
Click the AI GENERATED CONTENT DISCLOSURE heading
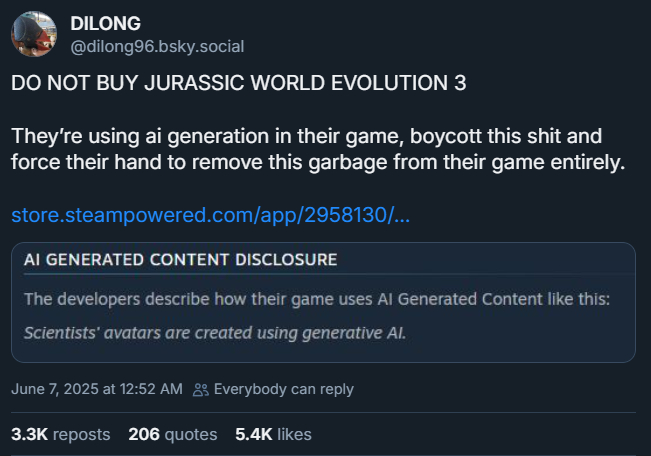pos(180,260)
